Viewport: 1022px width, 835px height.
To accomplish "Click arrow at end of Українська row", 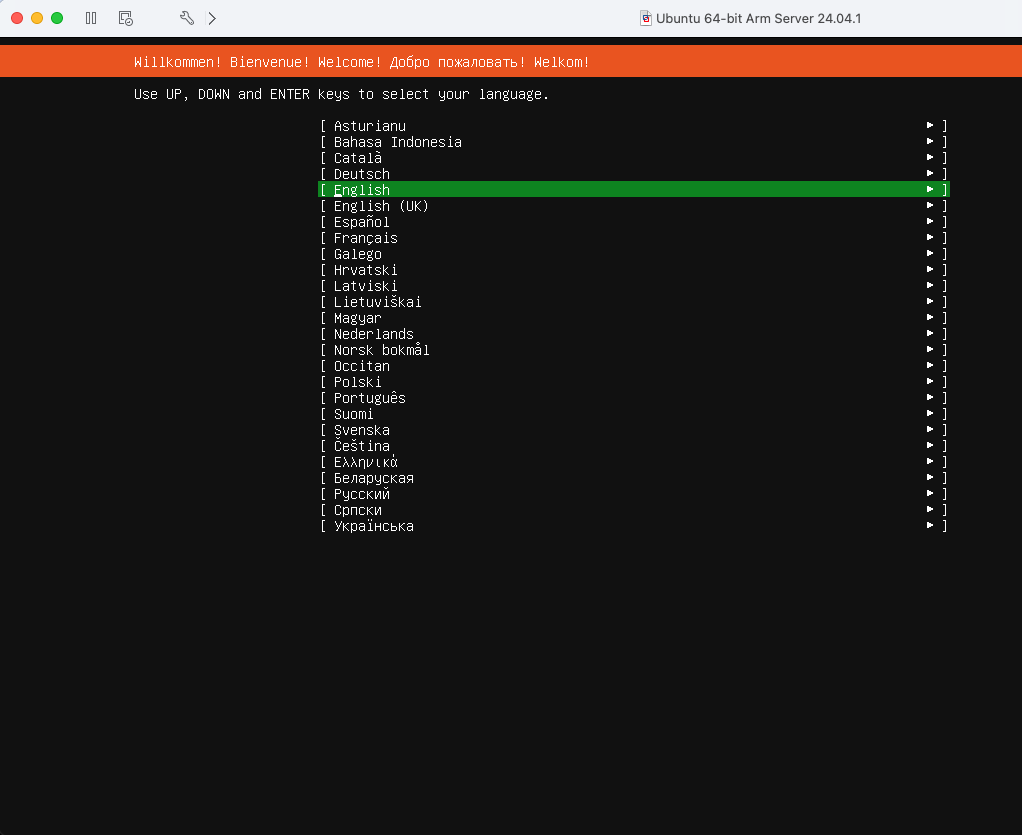I will tap(930, 525).
